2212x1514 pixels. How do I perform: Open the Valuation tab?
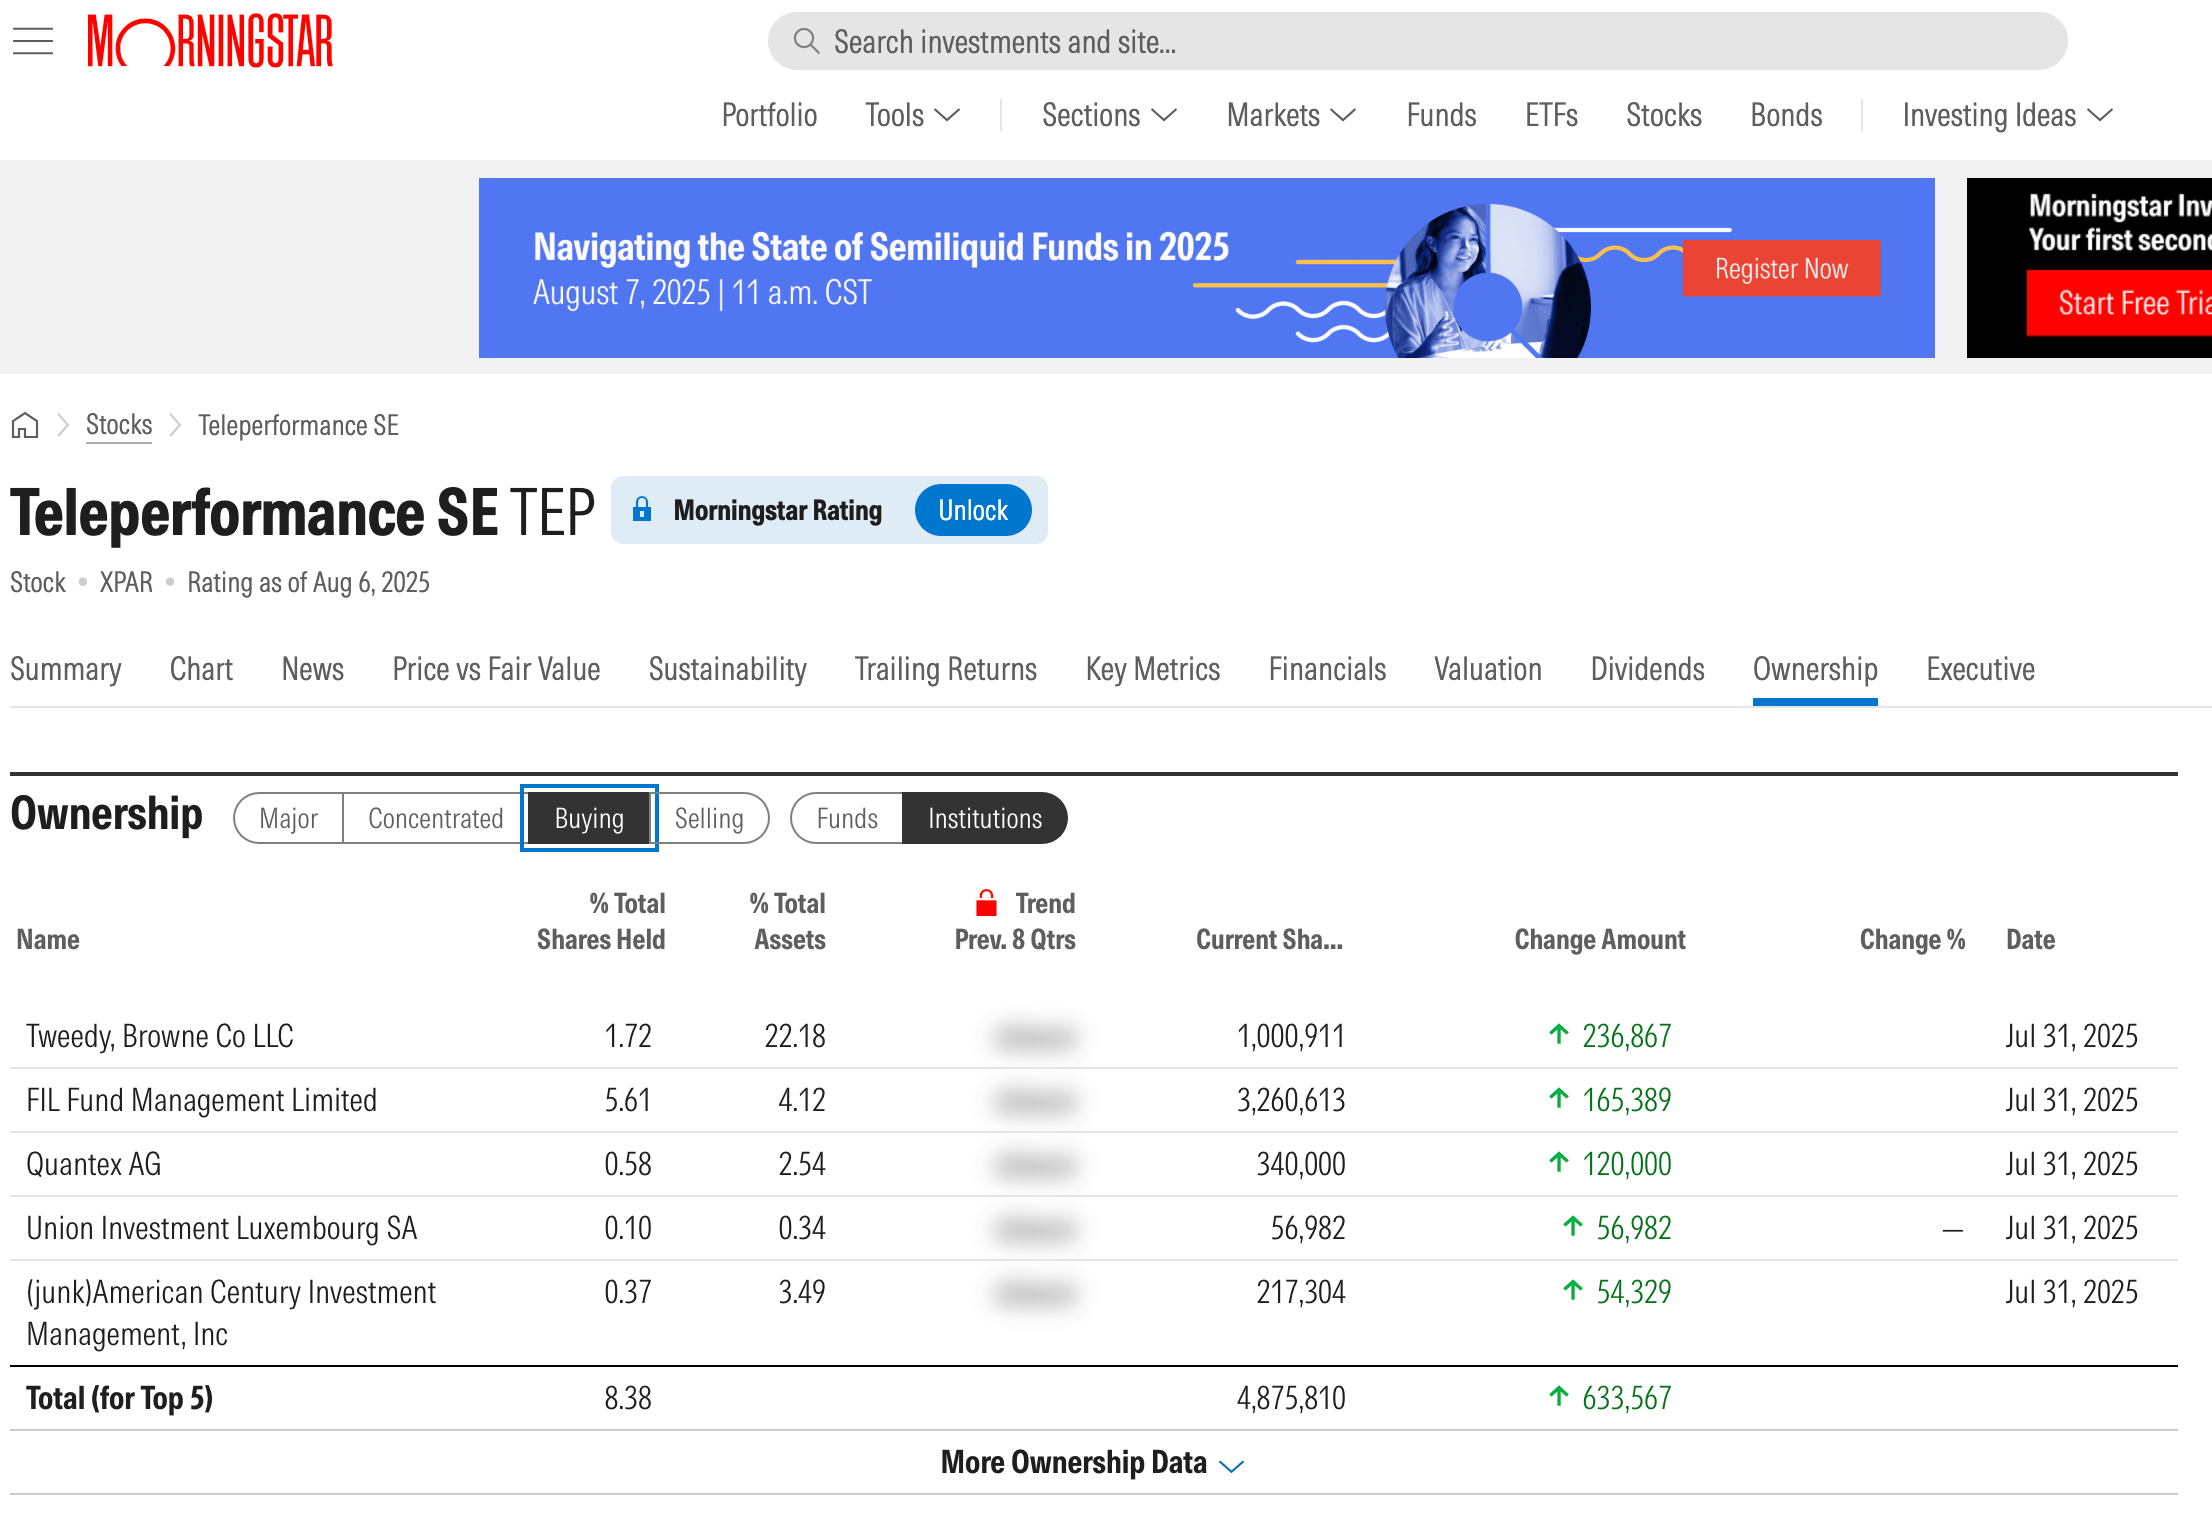tap(1487, 669)
